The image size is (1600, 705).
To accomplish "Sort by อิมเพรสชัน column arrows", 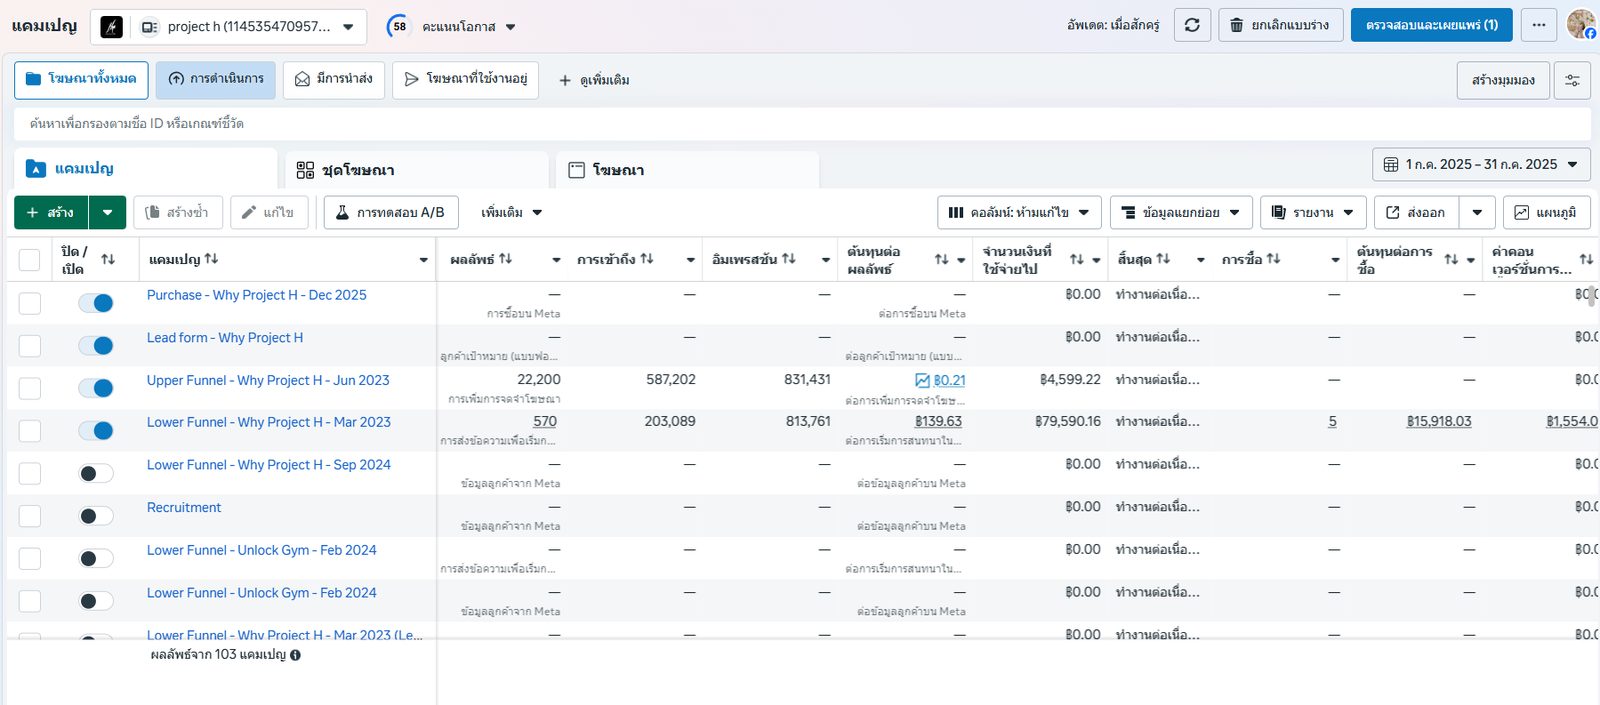I will pos(789,259).
